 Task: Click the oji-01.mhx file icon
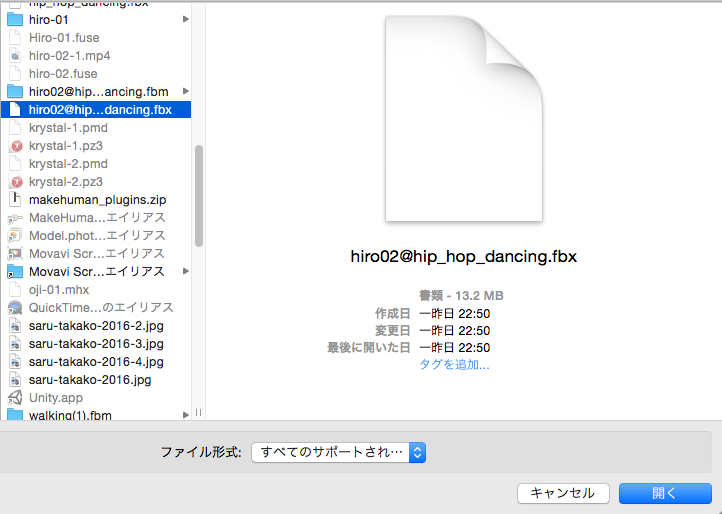[x=15, y=290]
